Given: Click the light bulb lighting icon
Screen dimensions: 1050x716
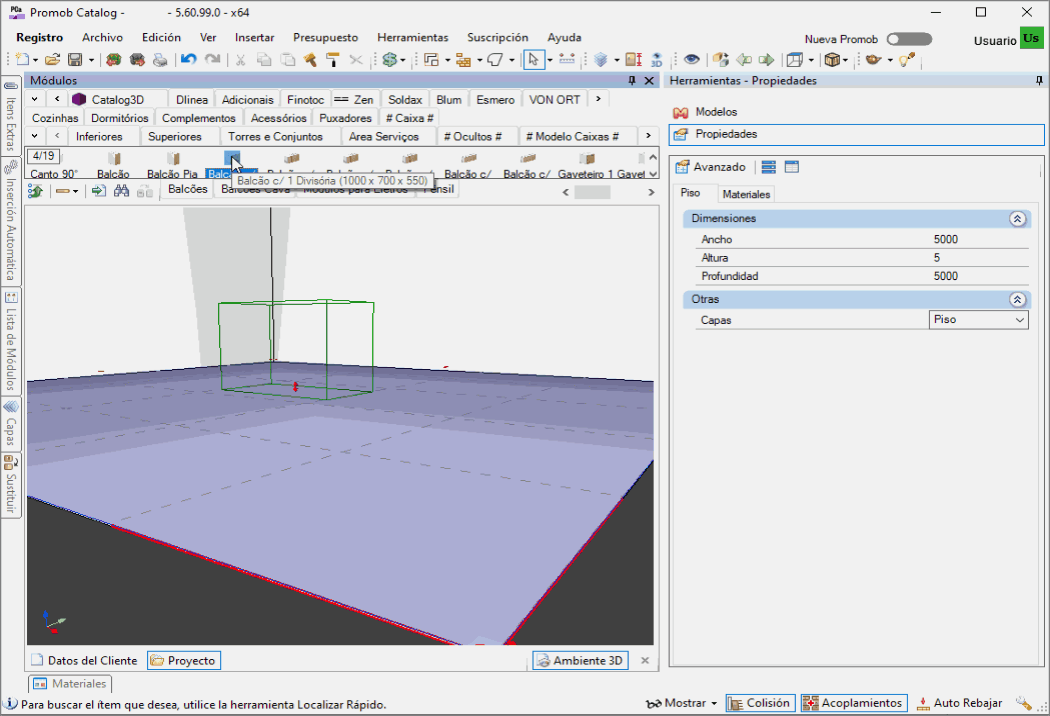Looking at the screenshot, I should tap(907, 60).
